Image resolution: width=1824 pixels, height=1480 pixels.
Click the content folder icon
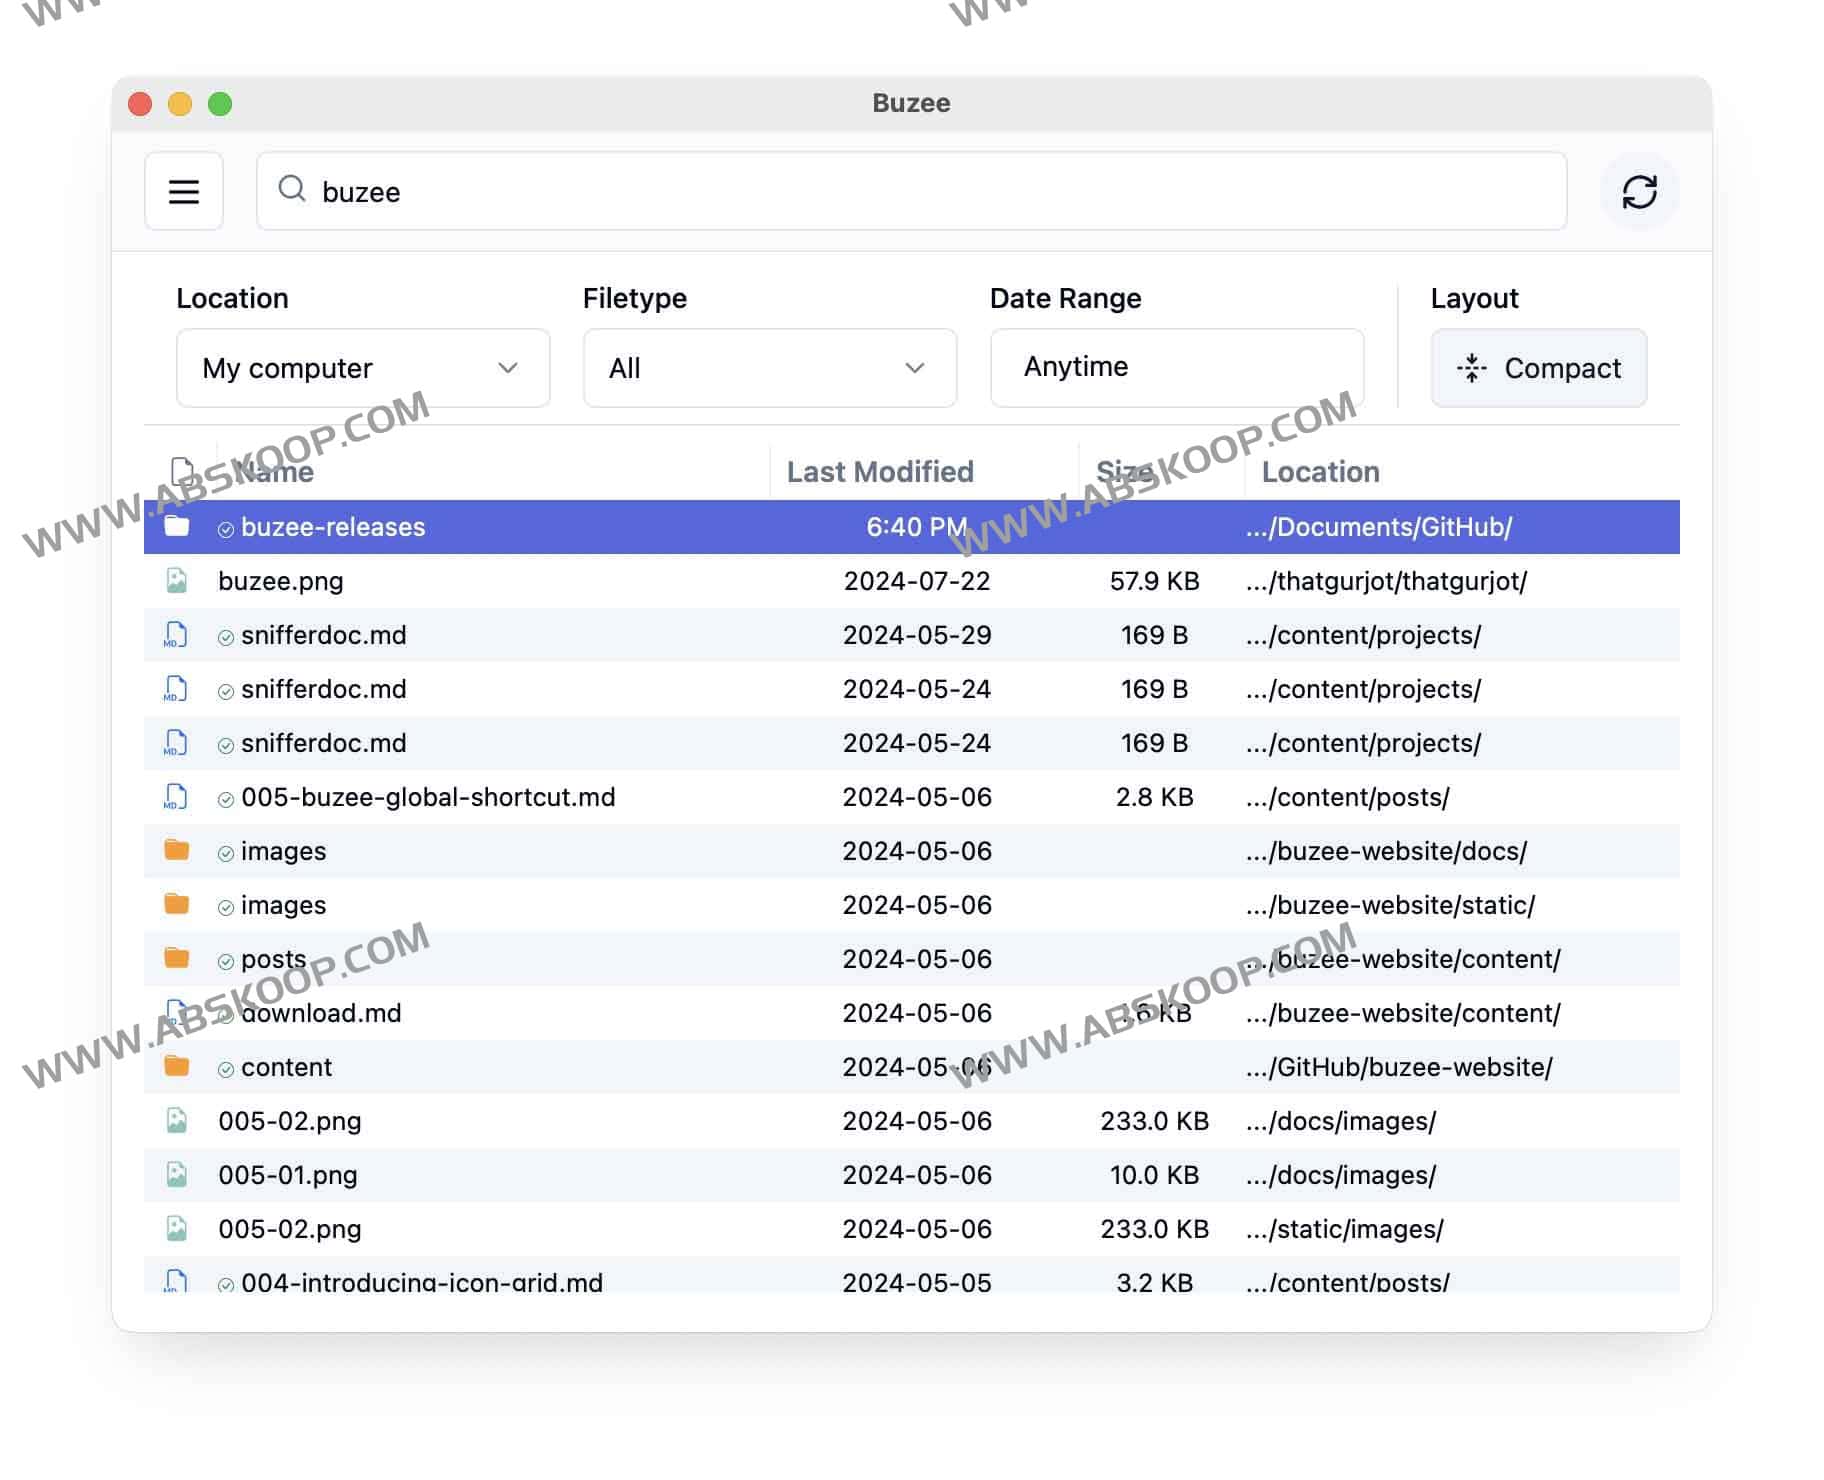(177, 1066)
